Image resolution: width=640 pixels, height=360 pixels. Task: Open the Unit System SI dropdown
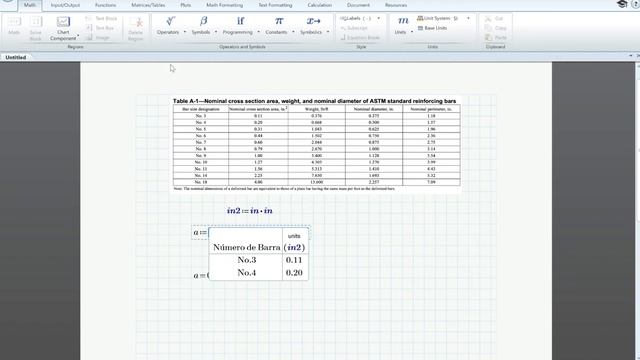[x=443, y=19]
